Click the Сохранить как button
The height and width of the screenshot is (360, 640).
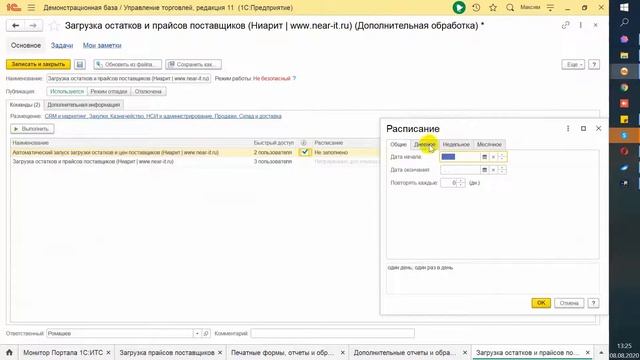[x=194, y=64]
